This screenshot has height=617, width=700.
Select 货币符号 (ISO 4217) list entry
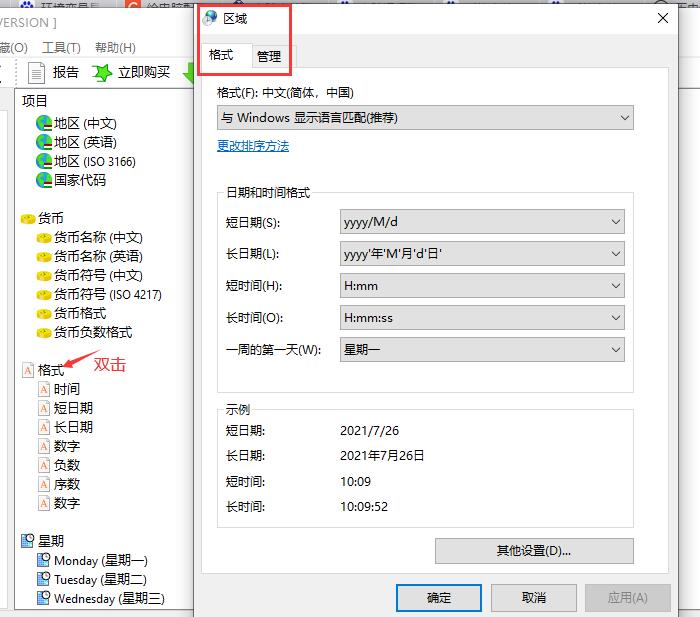[108, 294]
